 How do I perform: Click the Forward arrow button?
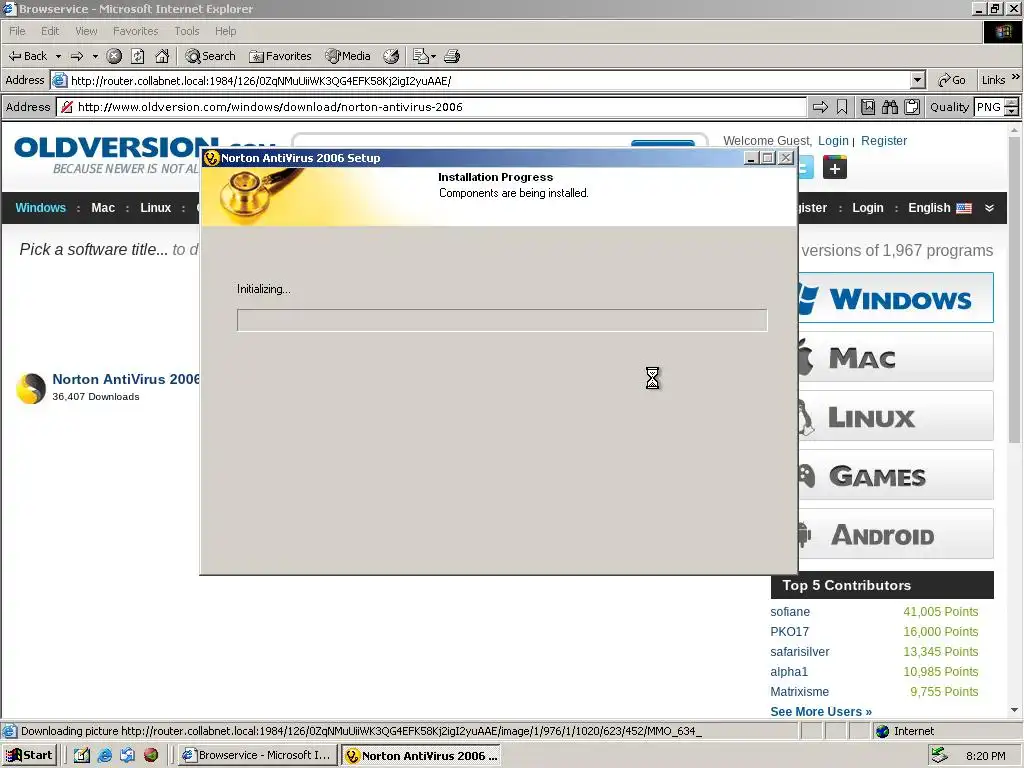point(77,56)
